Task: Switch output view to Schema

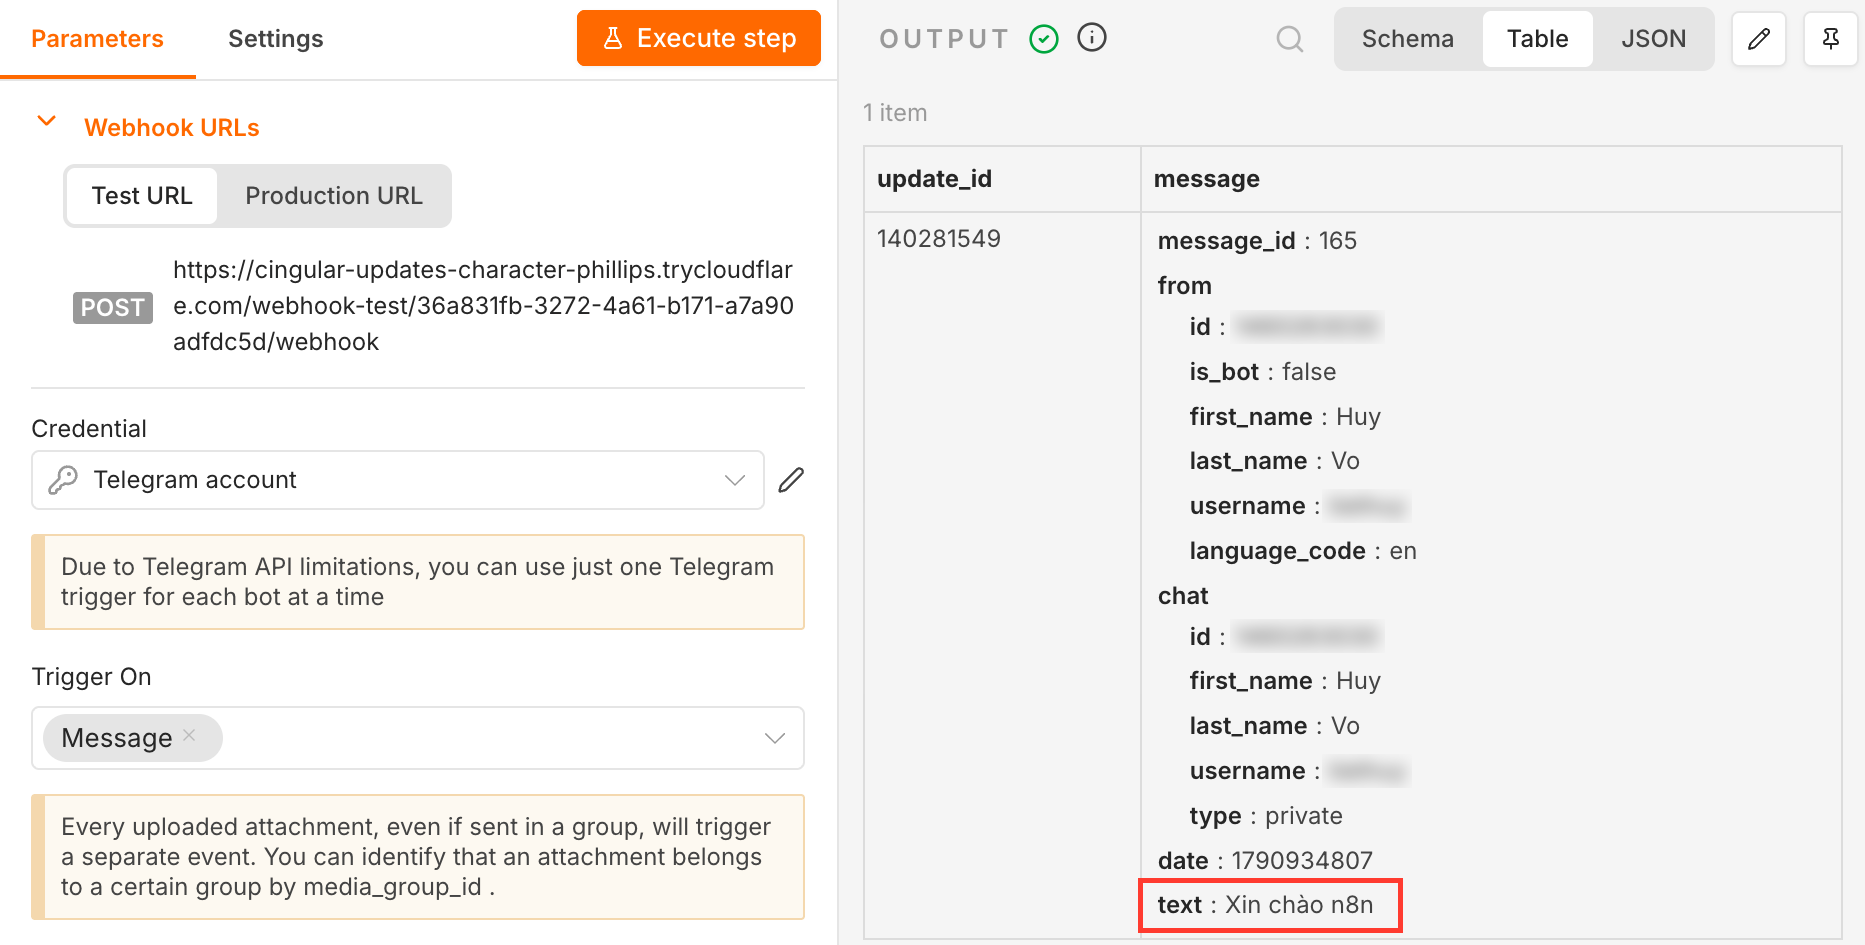Action: 1408,39
